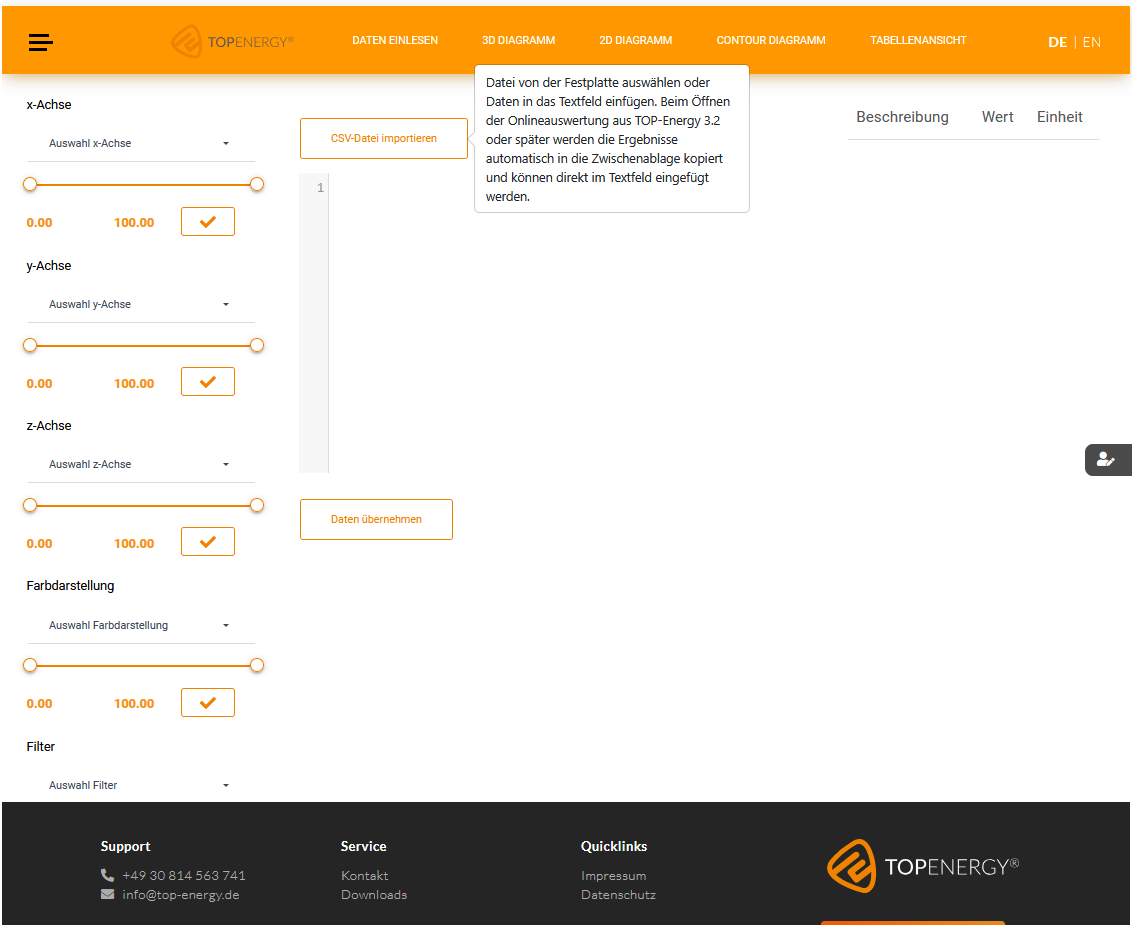Click the CSV-Datei importieren button
Viewport: 1132px width, 925px height.
click(x=384, y=139)
